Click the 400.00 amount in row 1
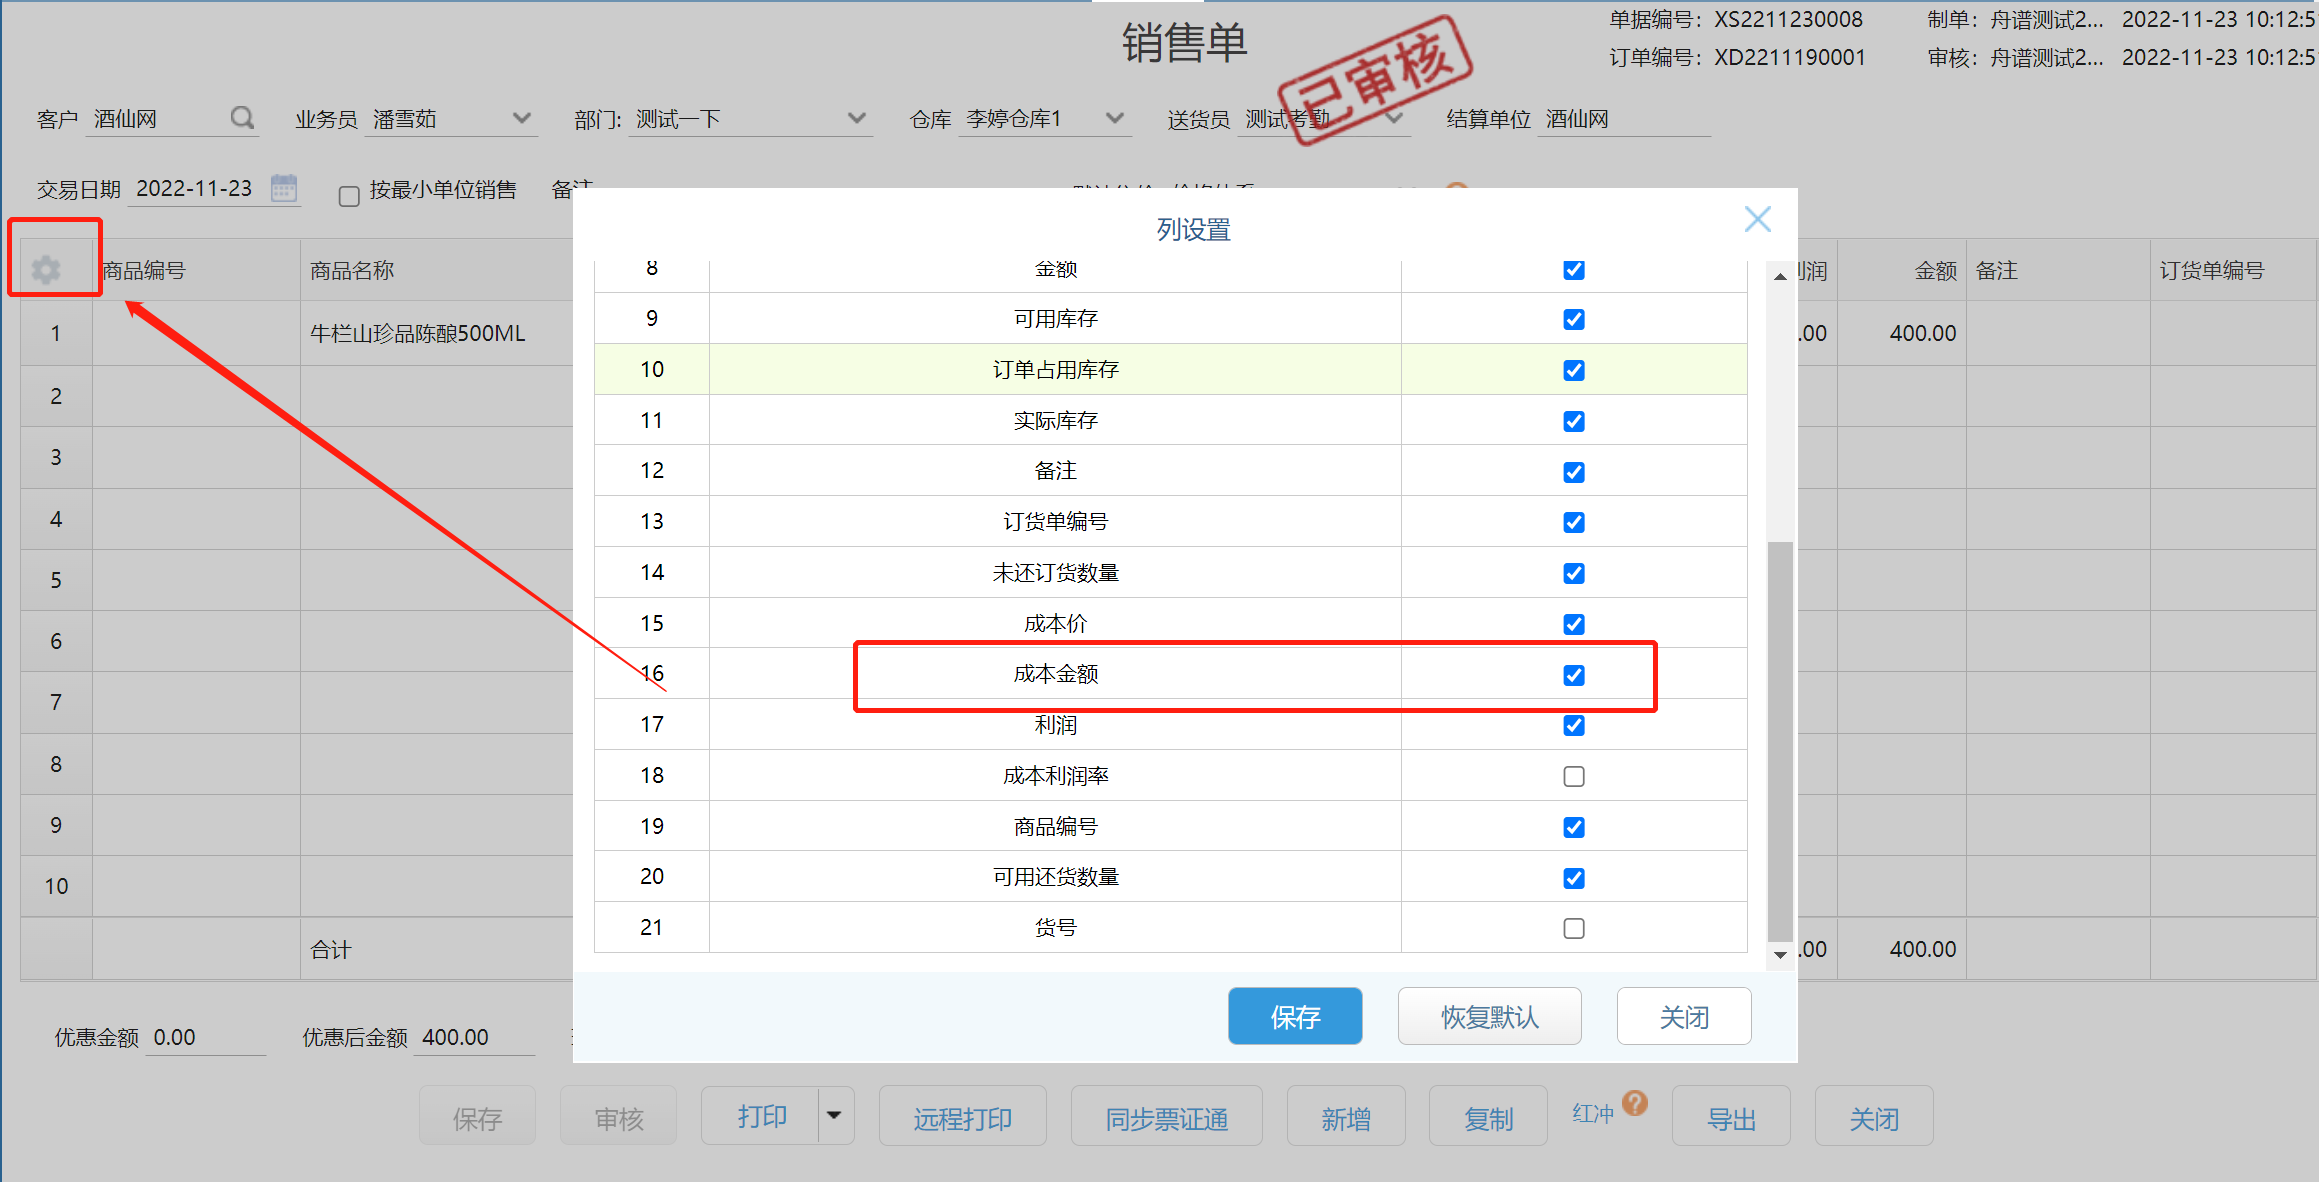Viewport: 2319px width, 1182px height. [x=1922, y=333]
